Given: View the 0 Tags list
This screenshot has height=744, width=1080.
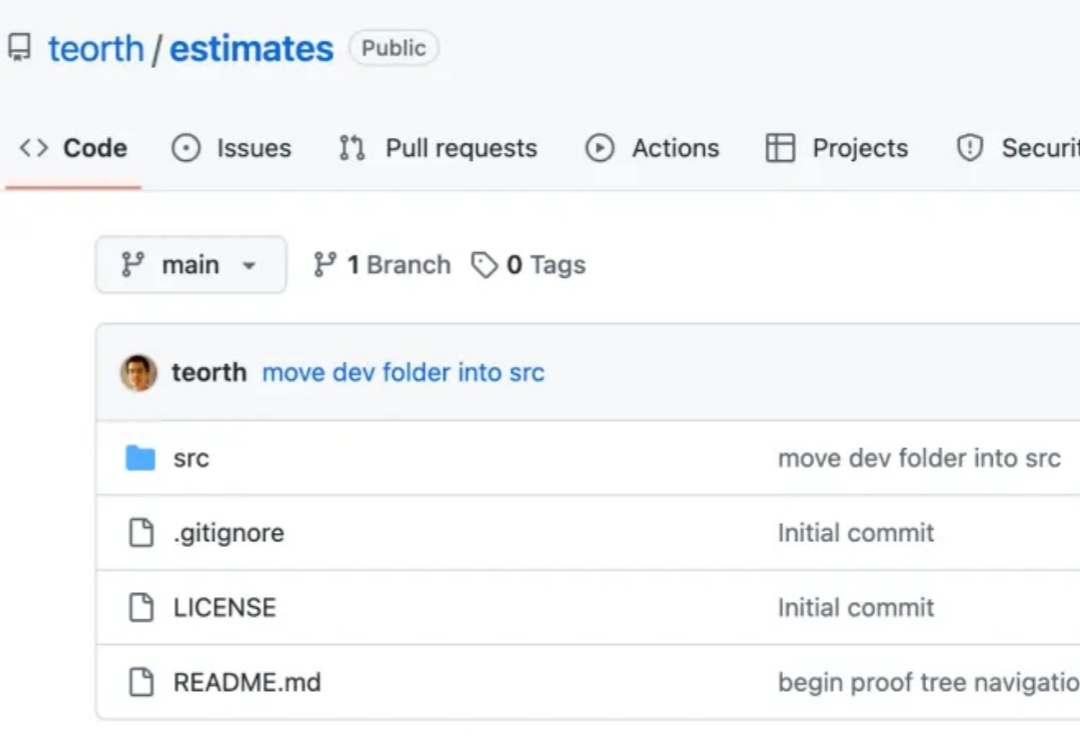Looking at the screenshot, I should (528, 265).
